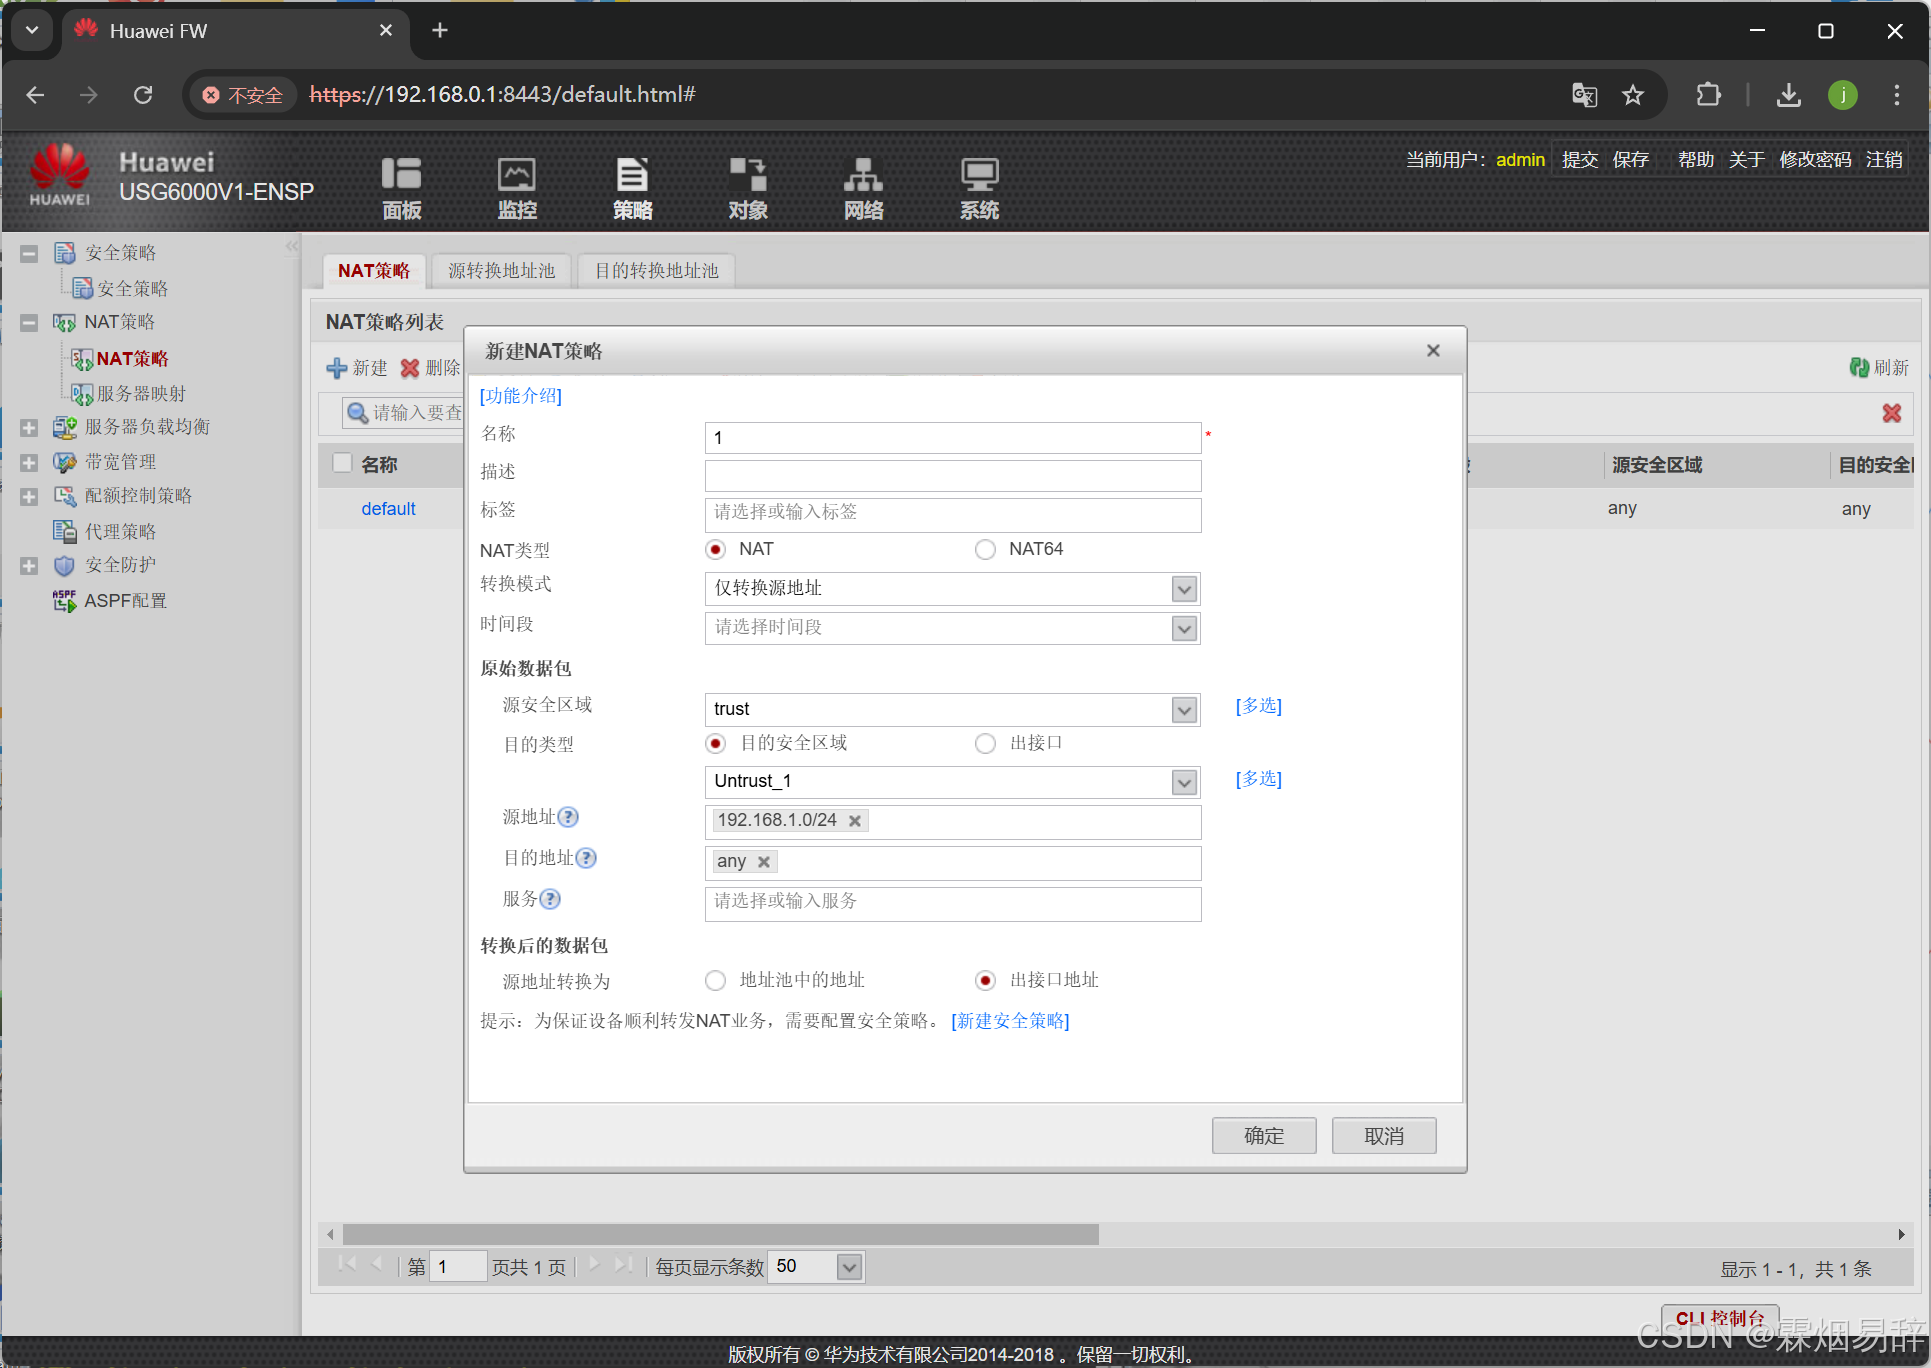
Task: Open the 网络 network icon
Action: tap(863, 175)
